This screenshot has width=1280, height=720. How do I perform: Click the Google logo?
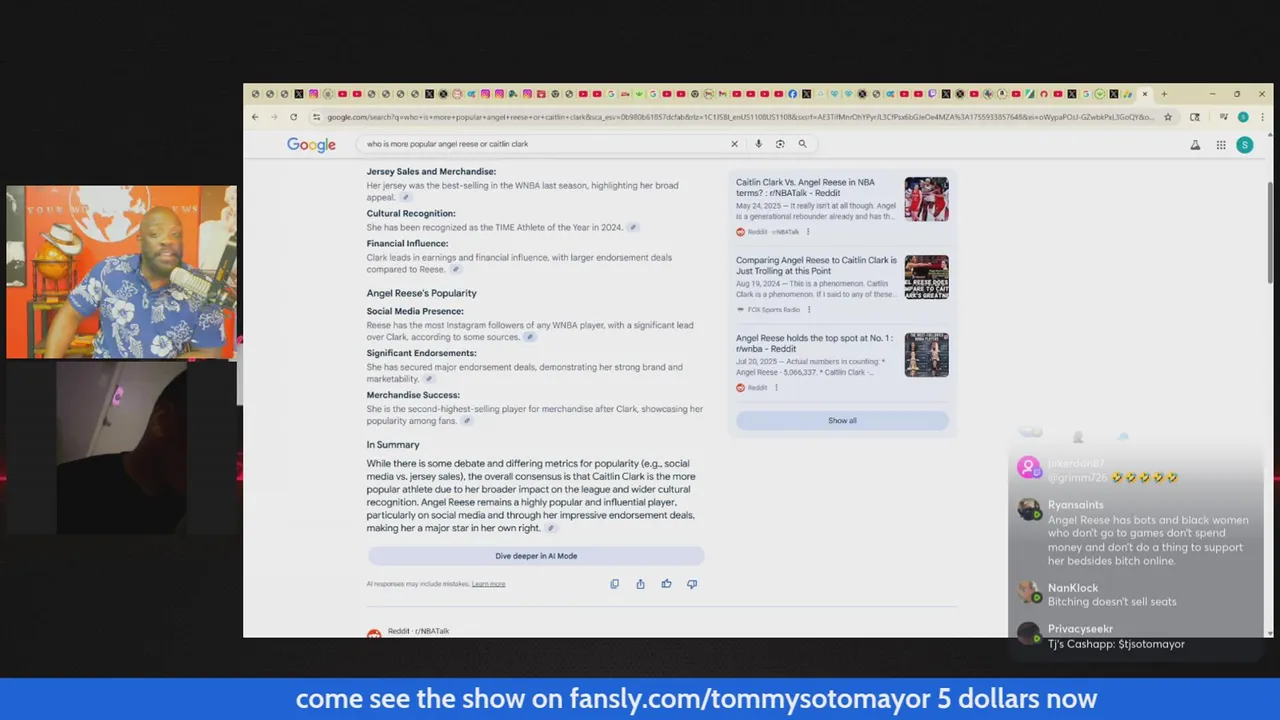click(x=311, y=145)
